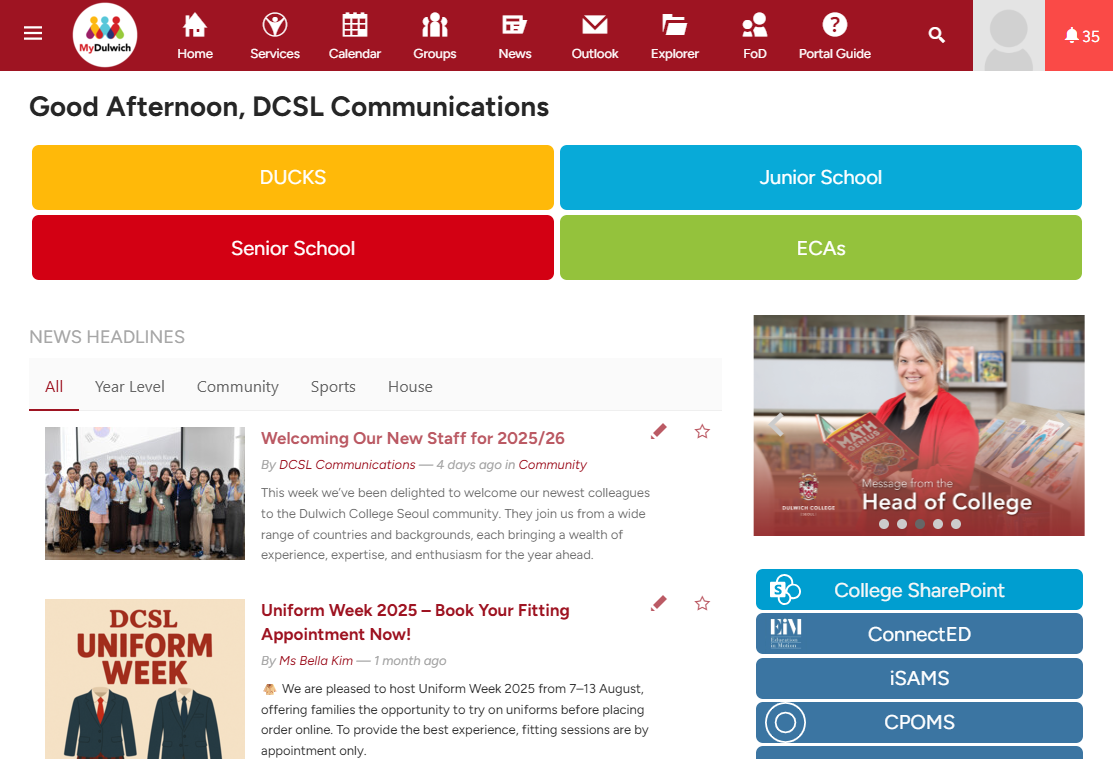Star the Welcoming Our New Staff article
The image size is (1113, 759).
pos(702,432)
